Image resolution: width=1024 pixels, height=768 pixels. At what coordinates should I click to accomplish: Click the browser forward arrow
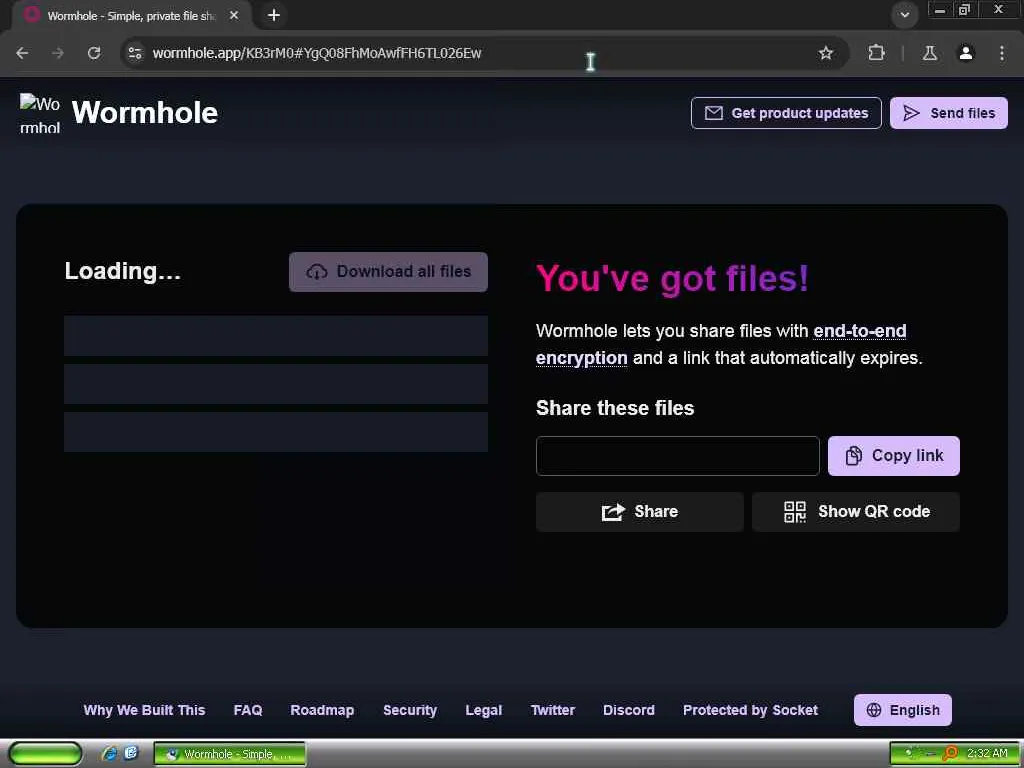point(58,53)
